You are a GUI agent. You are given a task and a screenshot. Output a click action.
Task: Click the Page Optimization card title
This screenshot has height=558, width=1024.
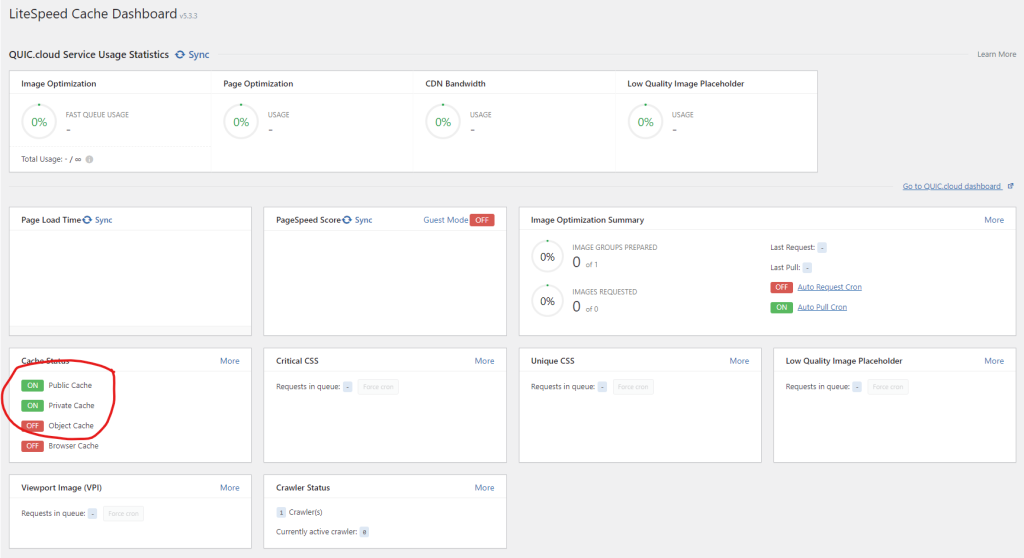[x=258, y=84]
